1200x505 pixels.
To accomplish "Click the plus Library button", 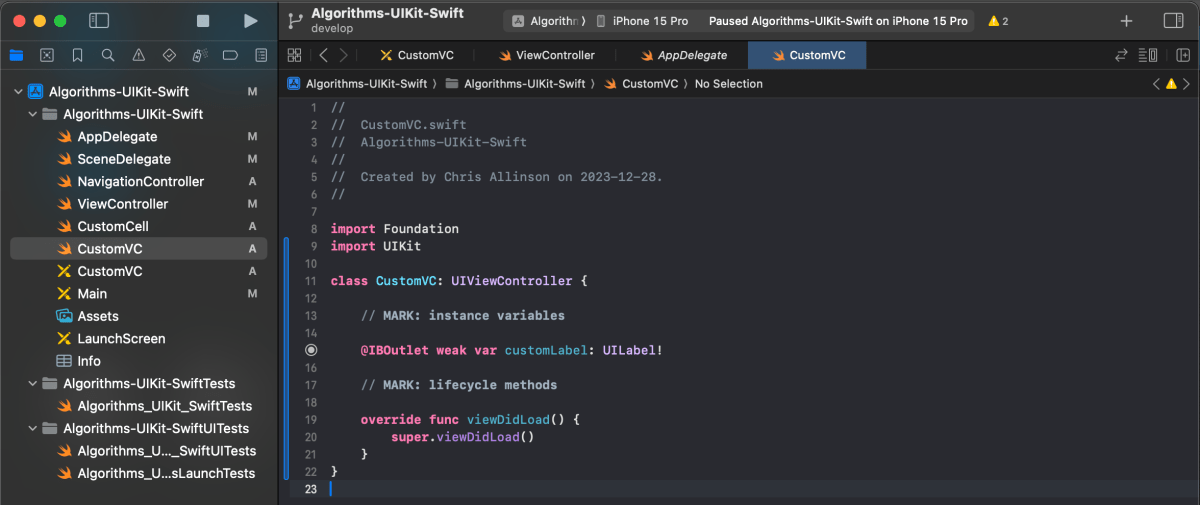I will point(1126,21).
